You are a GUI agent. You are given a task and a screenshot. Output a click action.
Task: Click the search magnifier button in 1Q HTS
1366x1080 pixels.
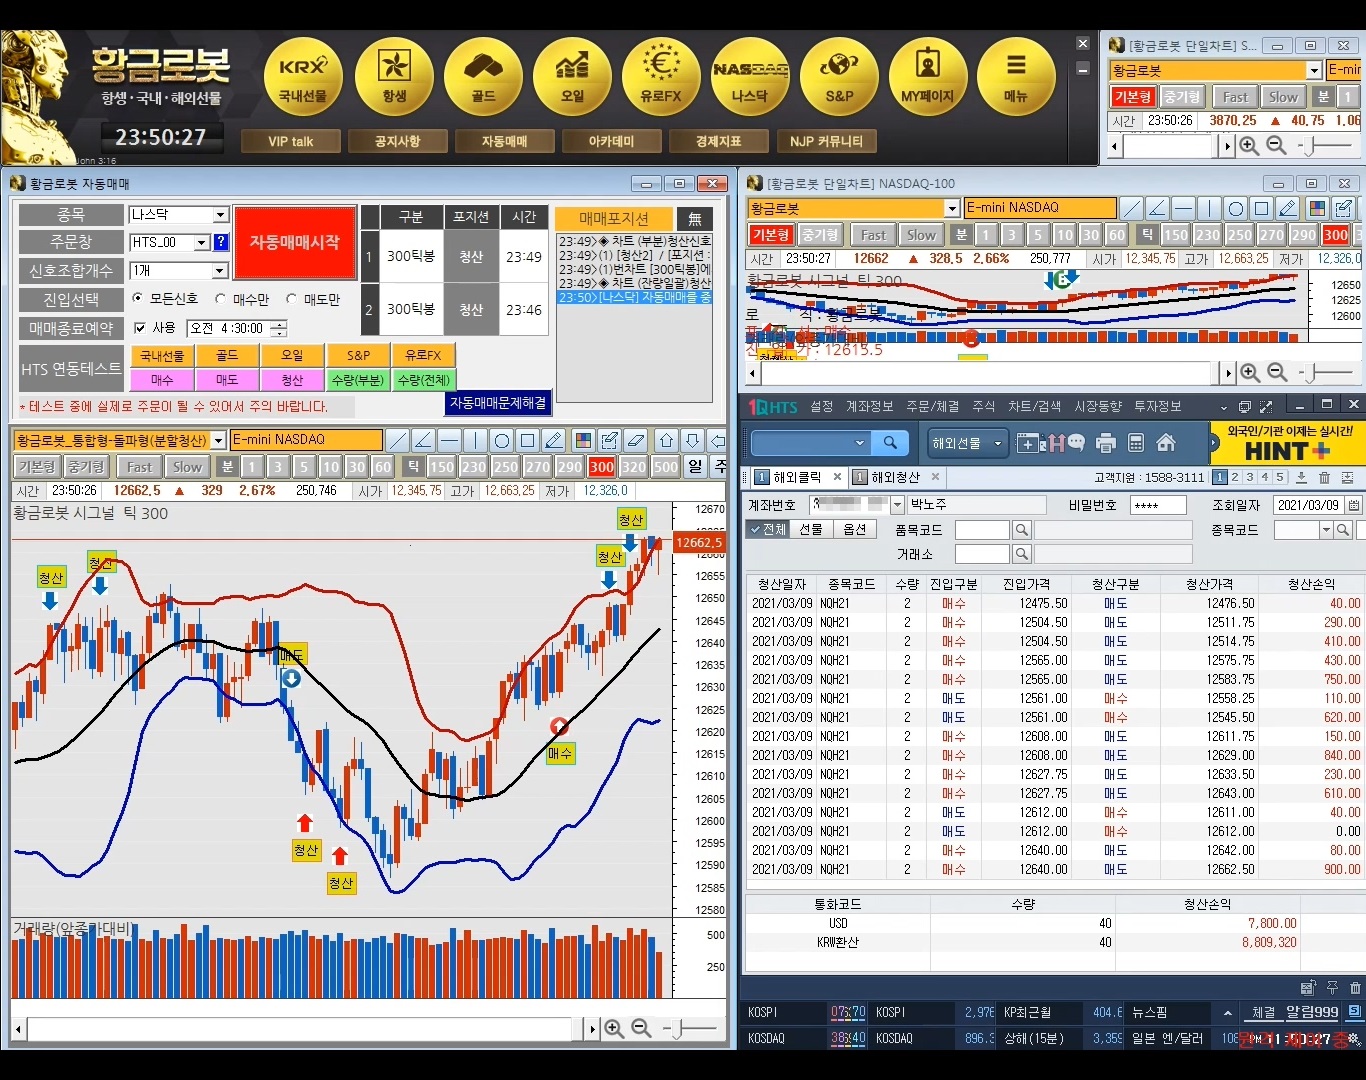pos(889,442)
